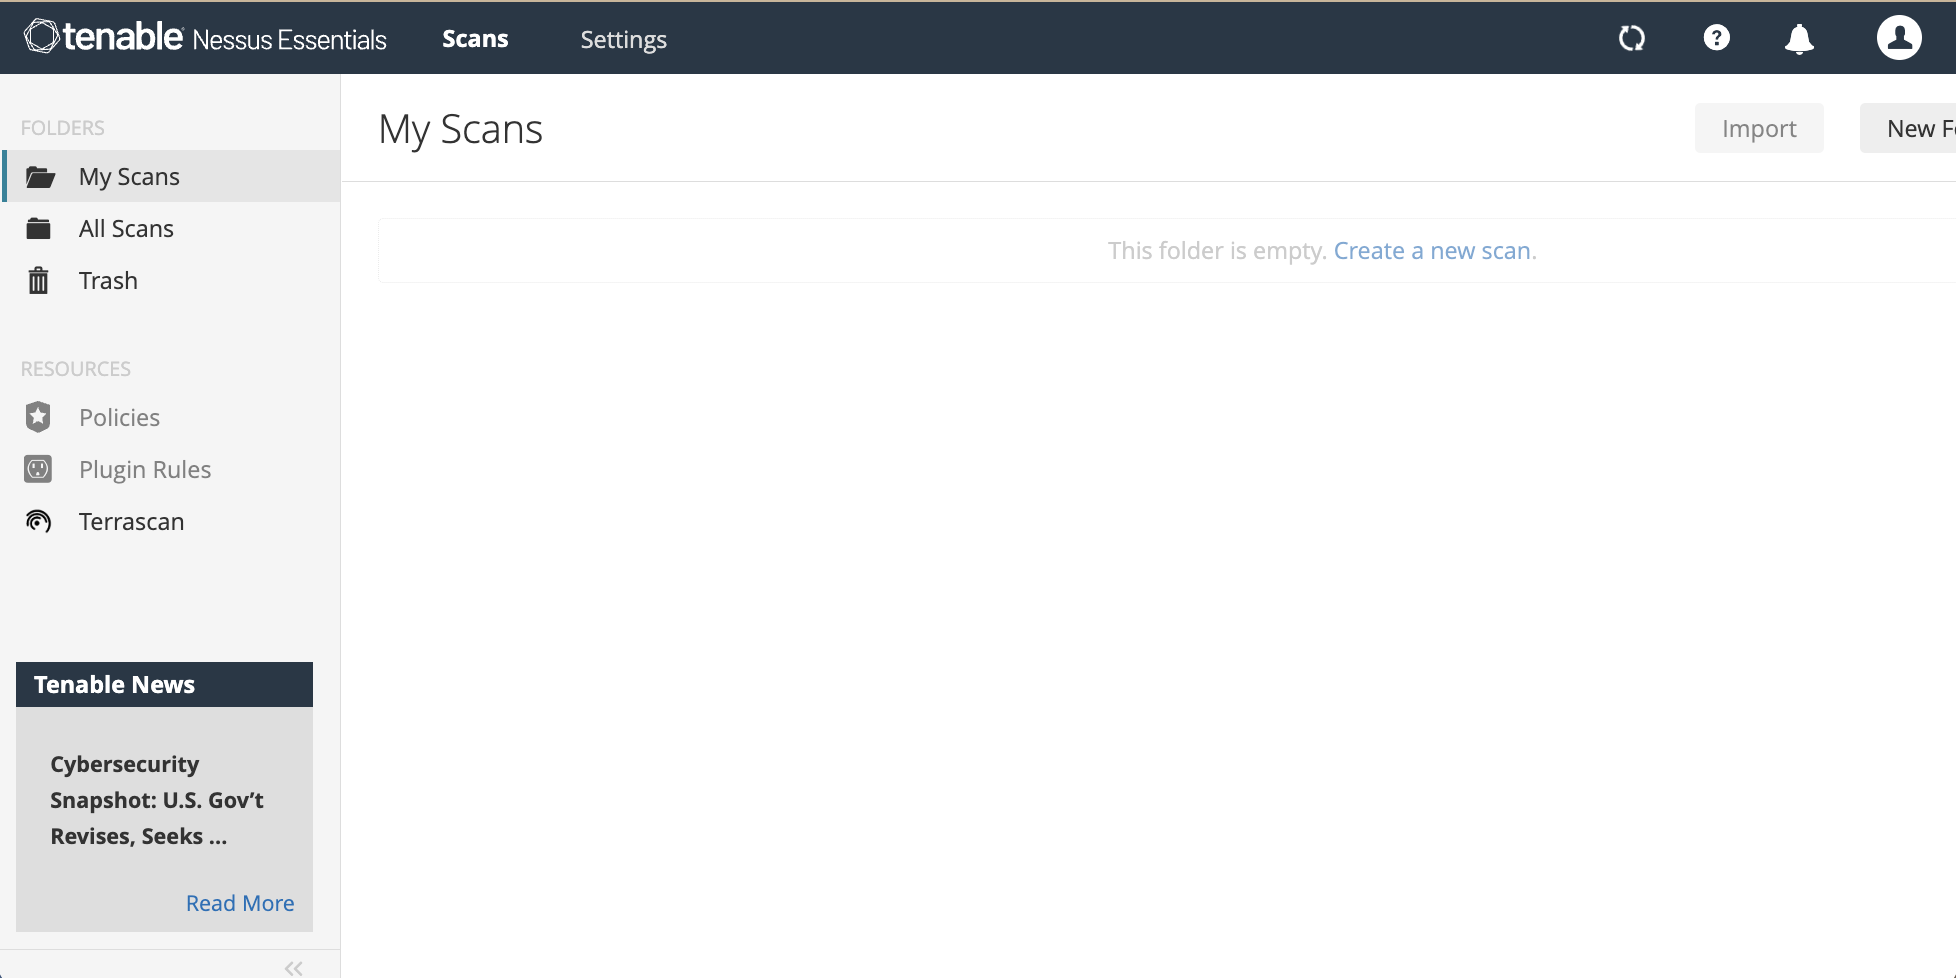Viewport: 1956px width, 978px height.
Task: Switch to the Settings tab
Action: [x=623, y=39]
